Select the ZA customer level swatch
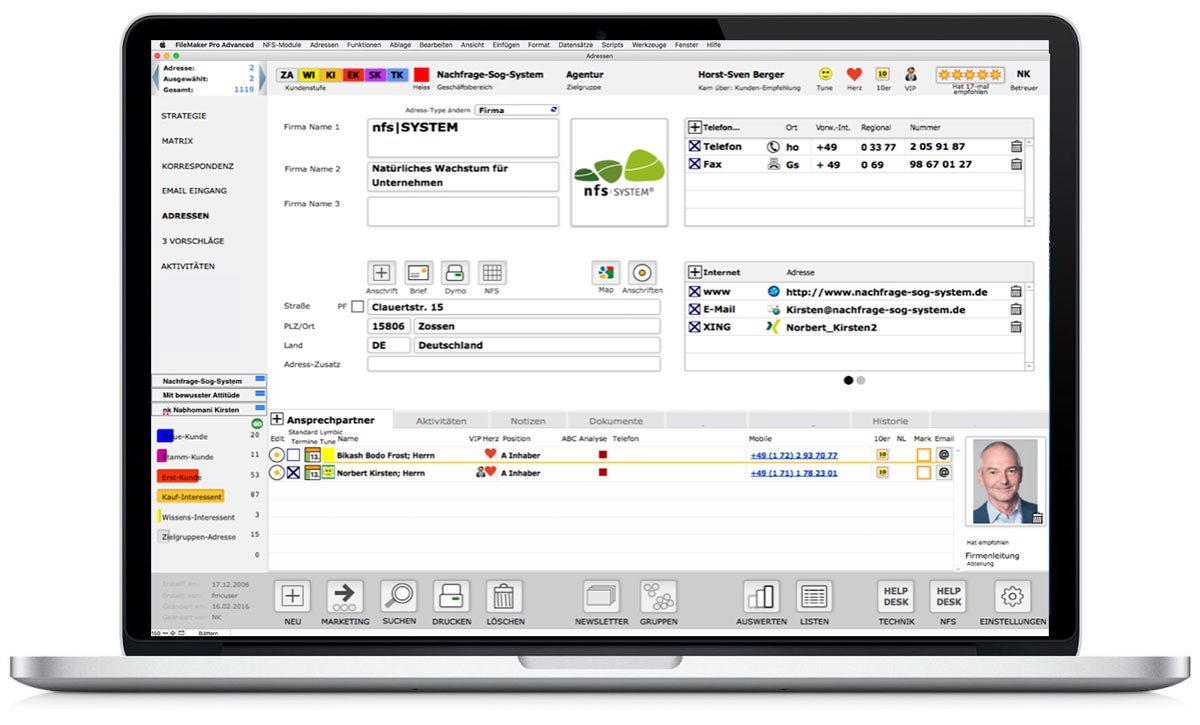The width and height of the screenshot is (1200, 725). coord(287,75)
